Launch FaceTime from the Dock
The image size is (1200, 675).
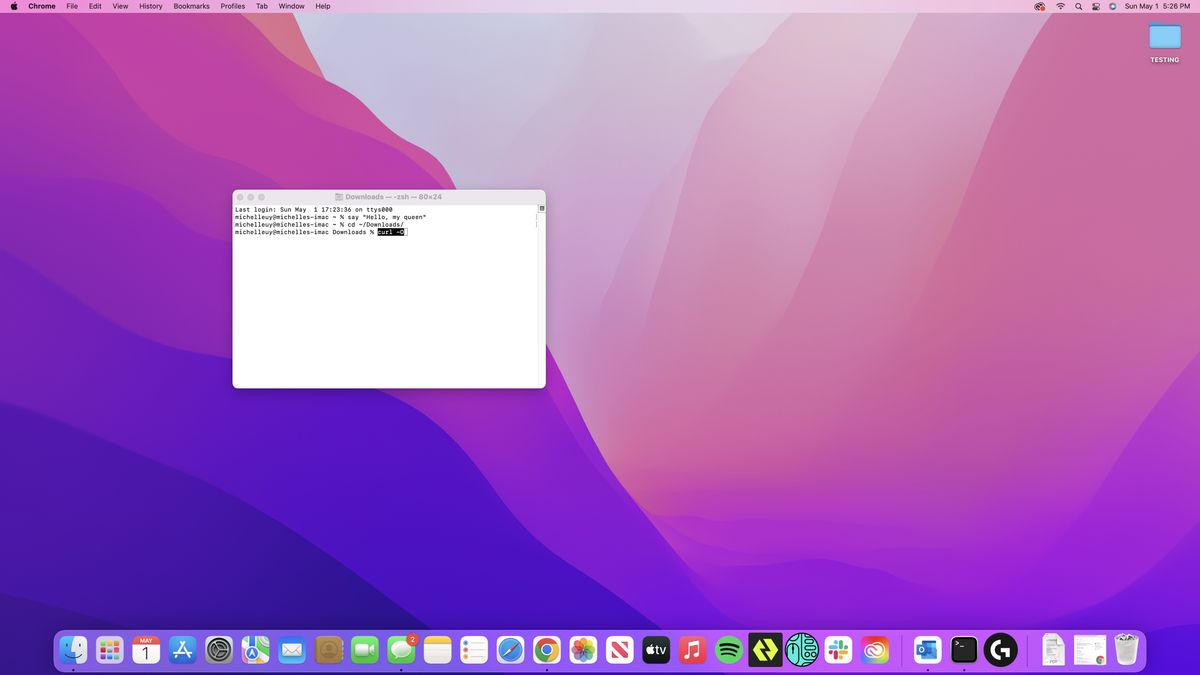[x=365, y=650]
